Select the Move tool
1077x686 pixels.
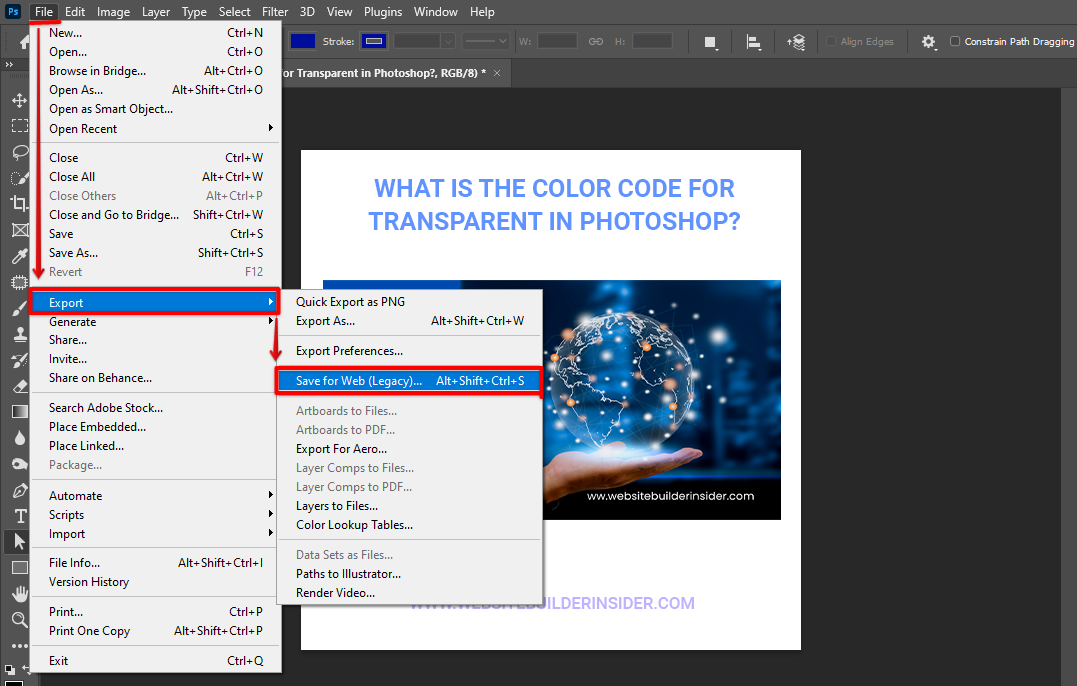tap(19, 101)
